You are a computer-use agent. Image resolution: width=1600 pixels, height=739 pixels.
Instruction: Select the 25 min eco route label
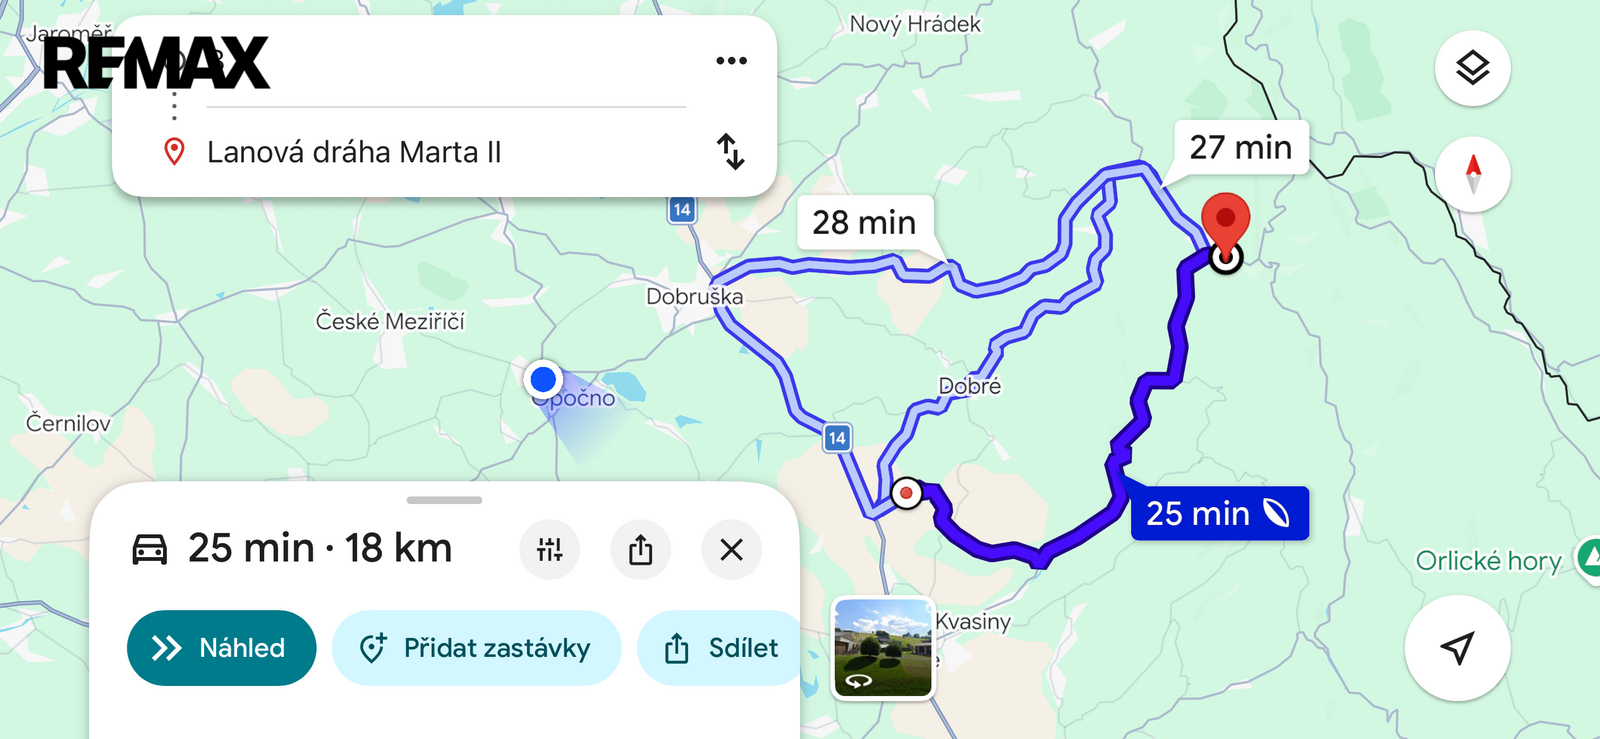click(1219, 513)
